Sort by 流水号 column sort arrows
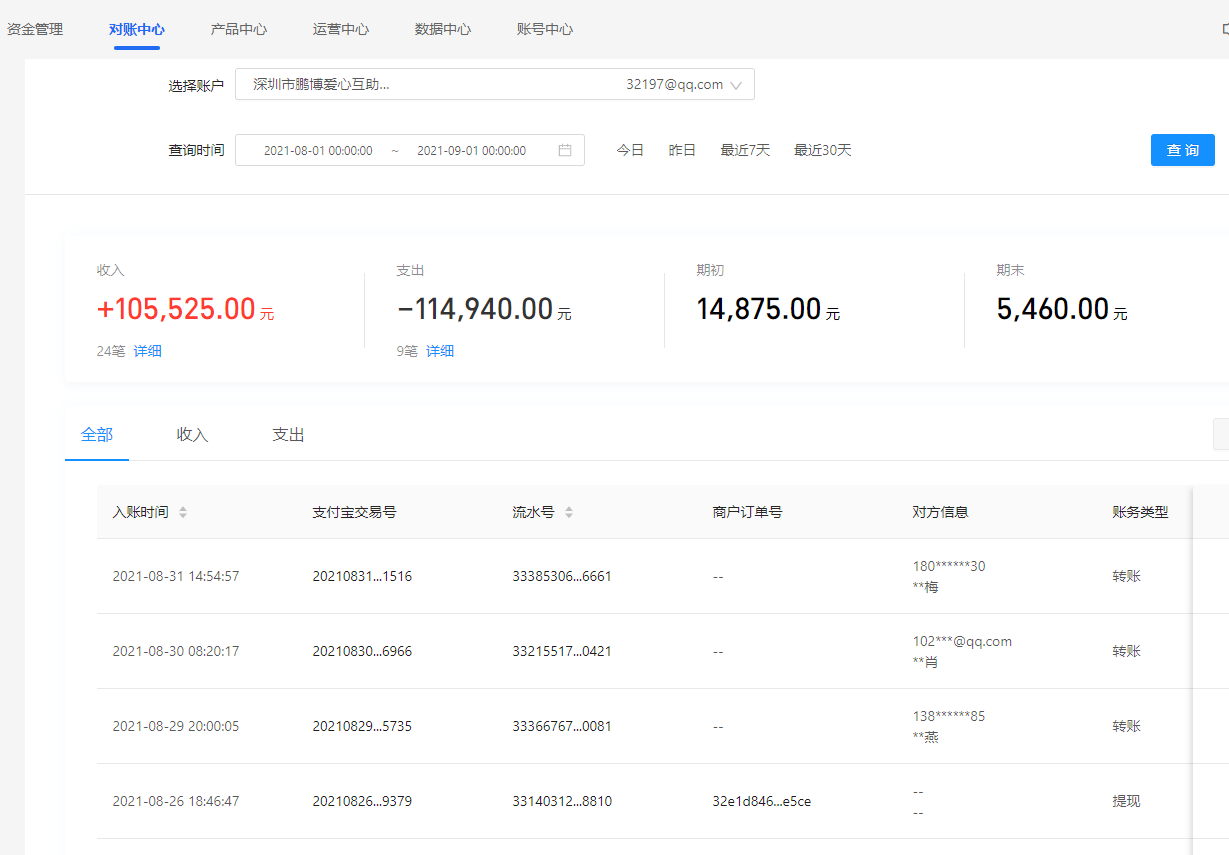The height and width of the screenshot is (855, 1229). [569, 512]
